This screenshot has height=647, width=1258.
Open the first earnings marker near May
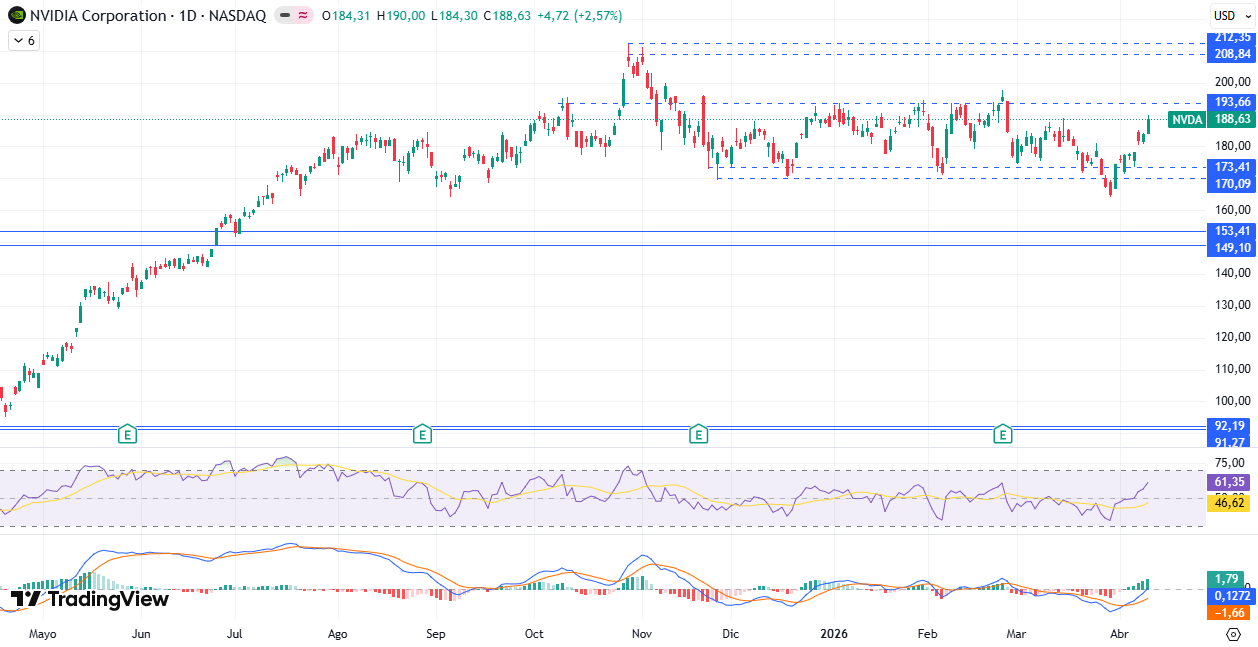[x=127, y=434]
